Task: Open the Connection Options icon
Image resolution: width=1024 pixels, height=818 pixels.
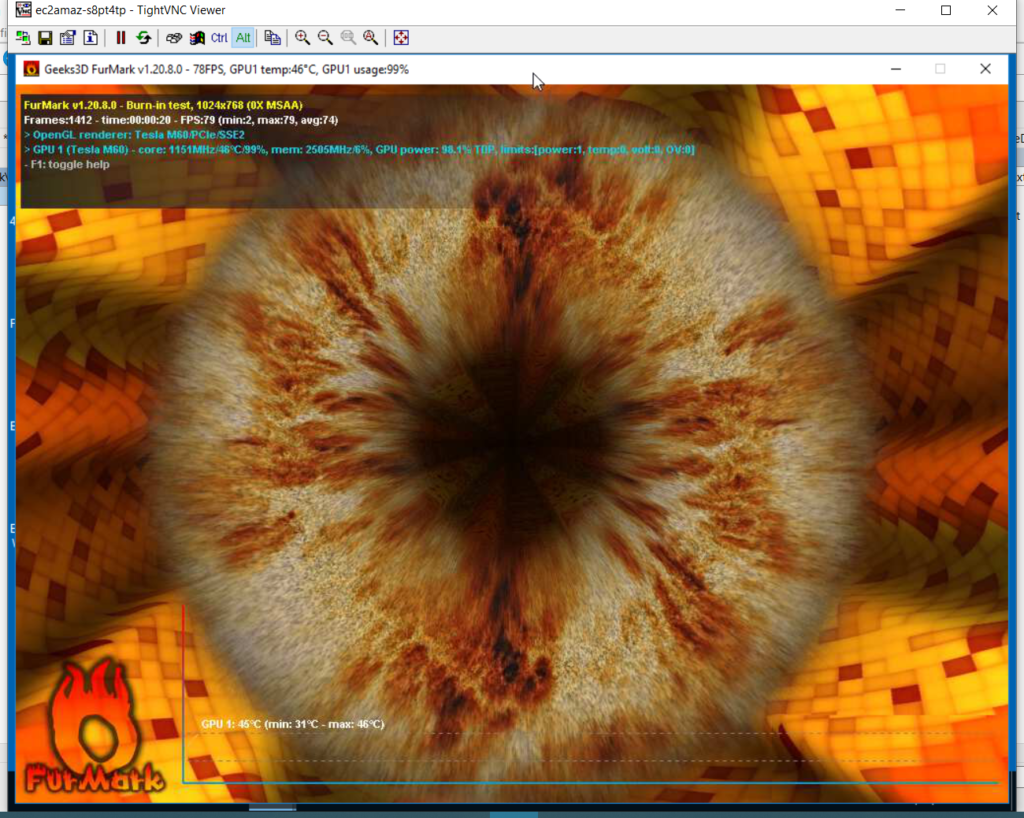Action: click(x=67, y=38)
